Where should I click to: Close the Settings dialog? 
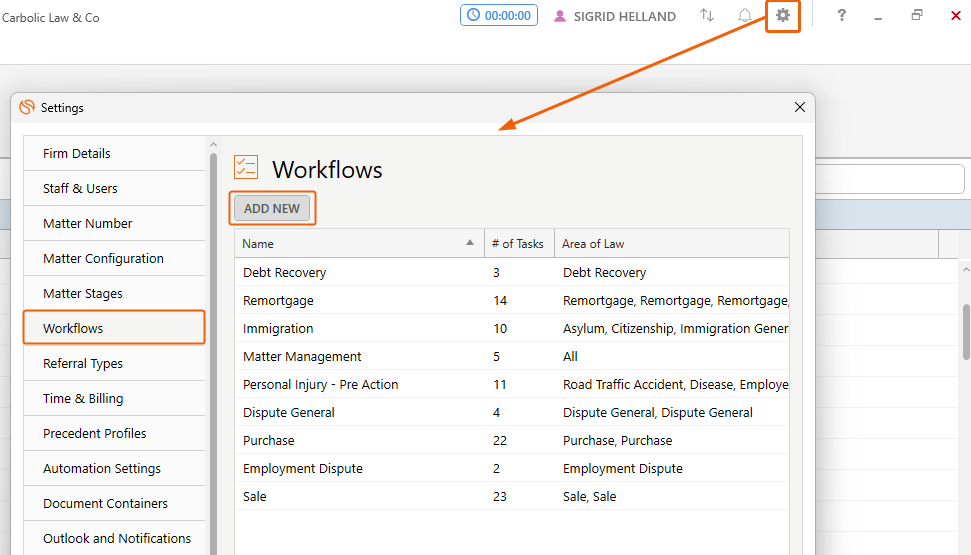pyautogui.click(x=799, y=107)
